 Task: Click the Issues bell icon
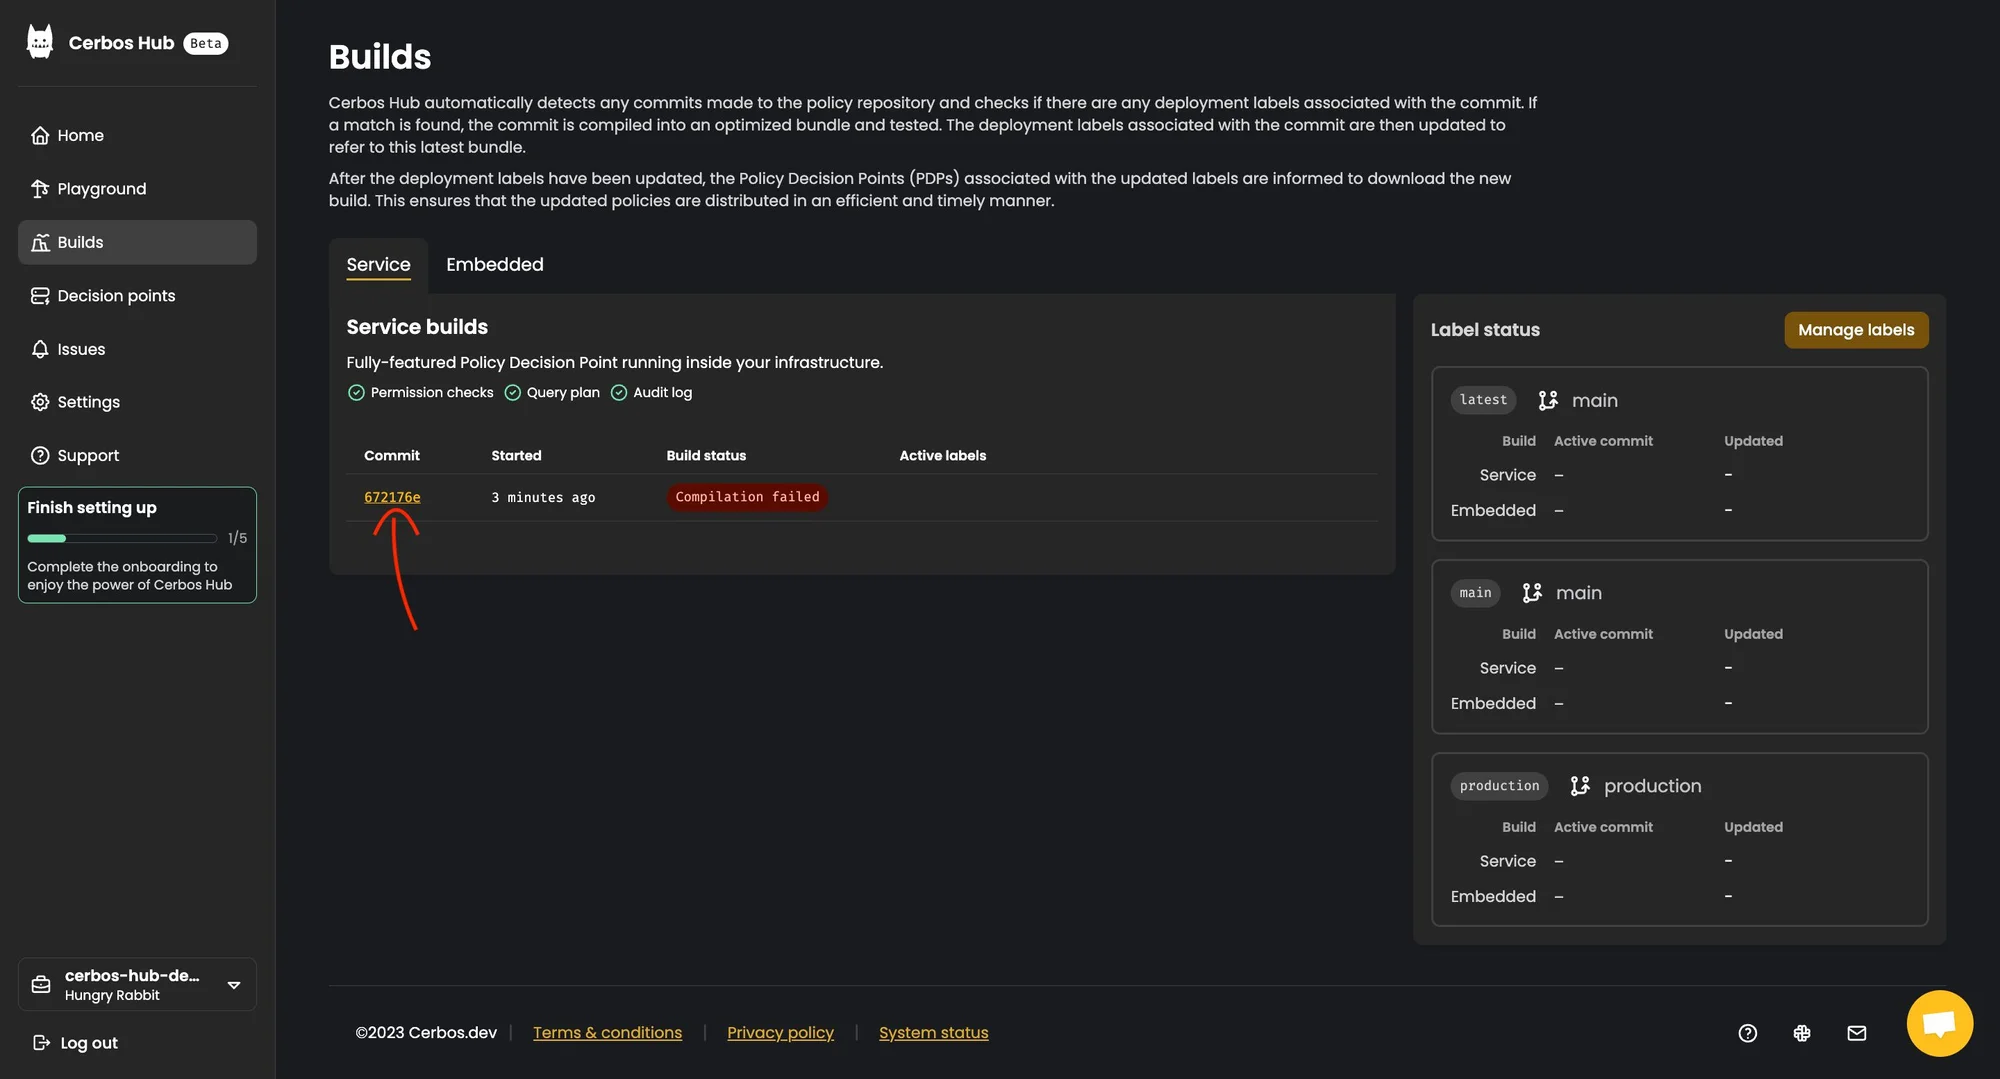(40, 349)
